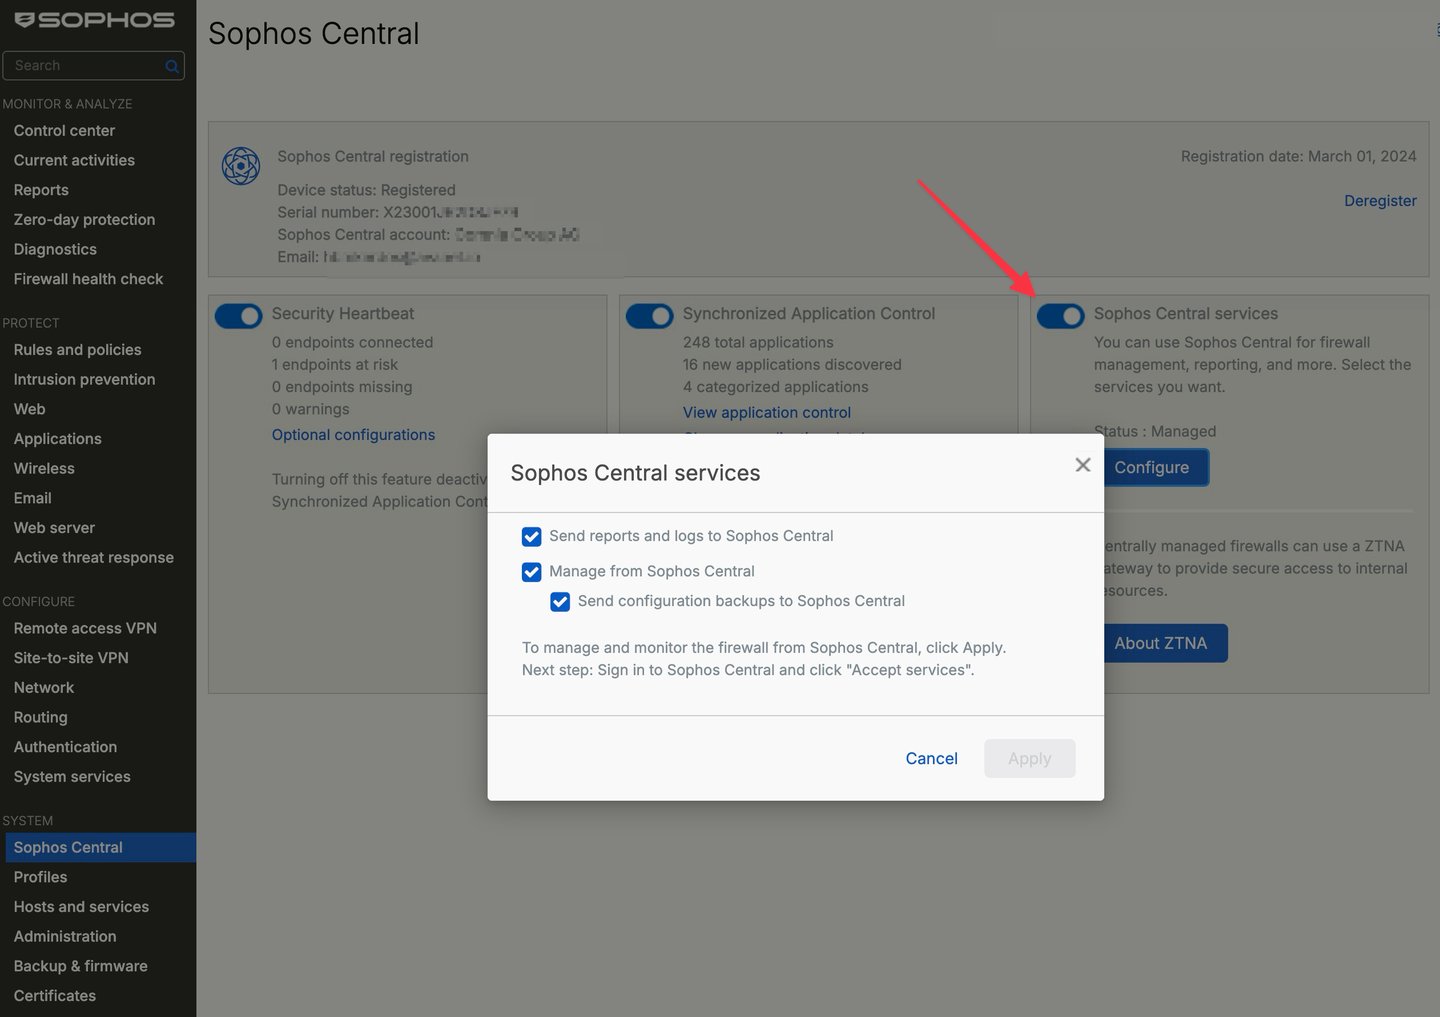1440x1017 pixels.
Task: Open Routing menu item
Action: pos(40,718)
